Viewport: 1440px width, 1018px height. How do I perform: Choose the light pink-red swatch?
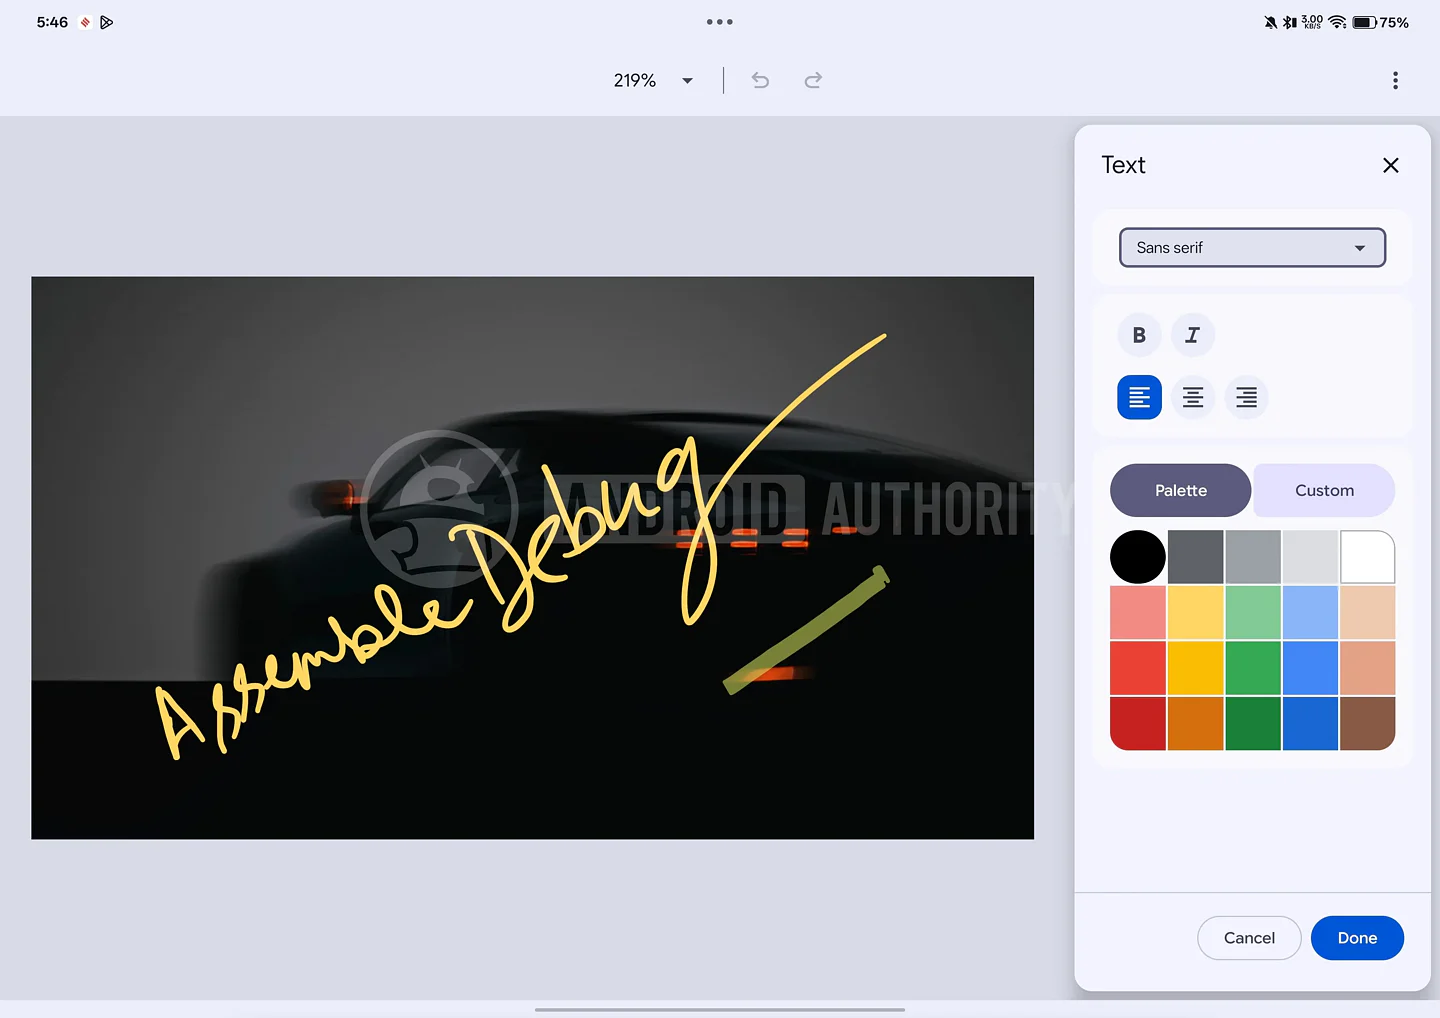pyautogui.click(x=1138, y=612)
